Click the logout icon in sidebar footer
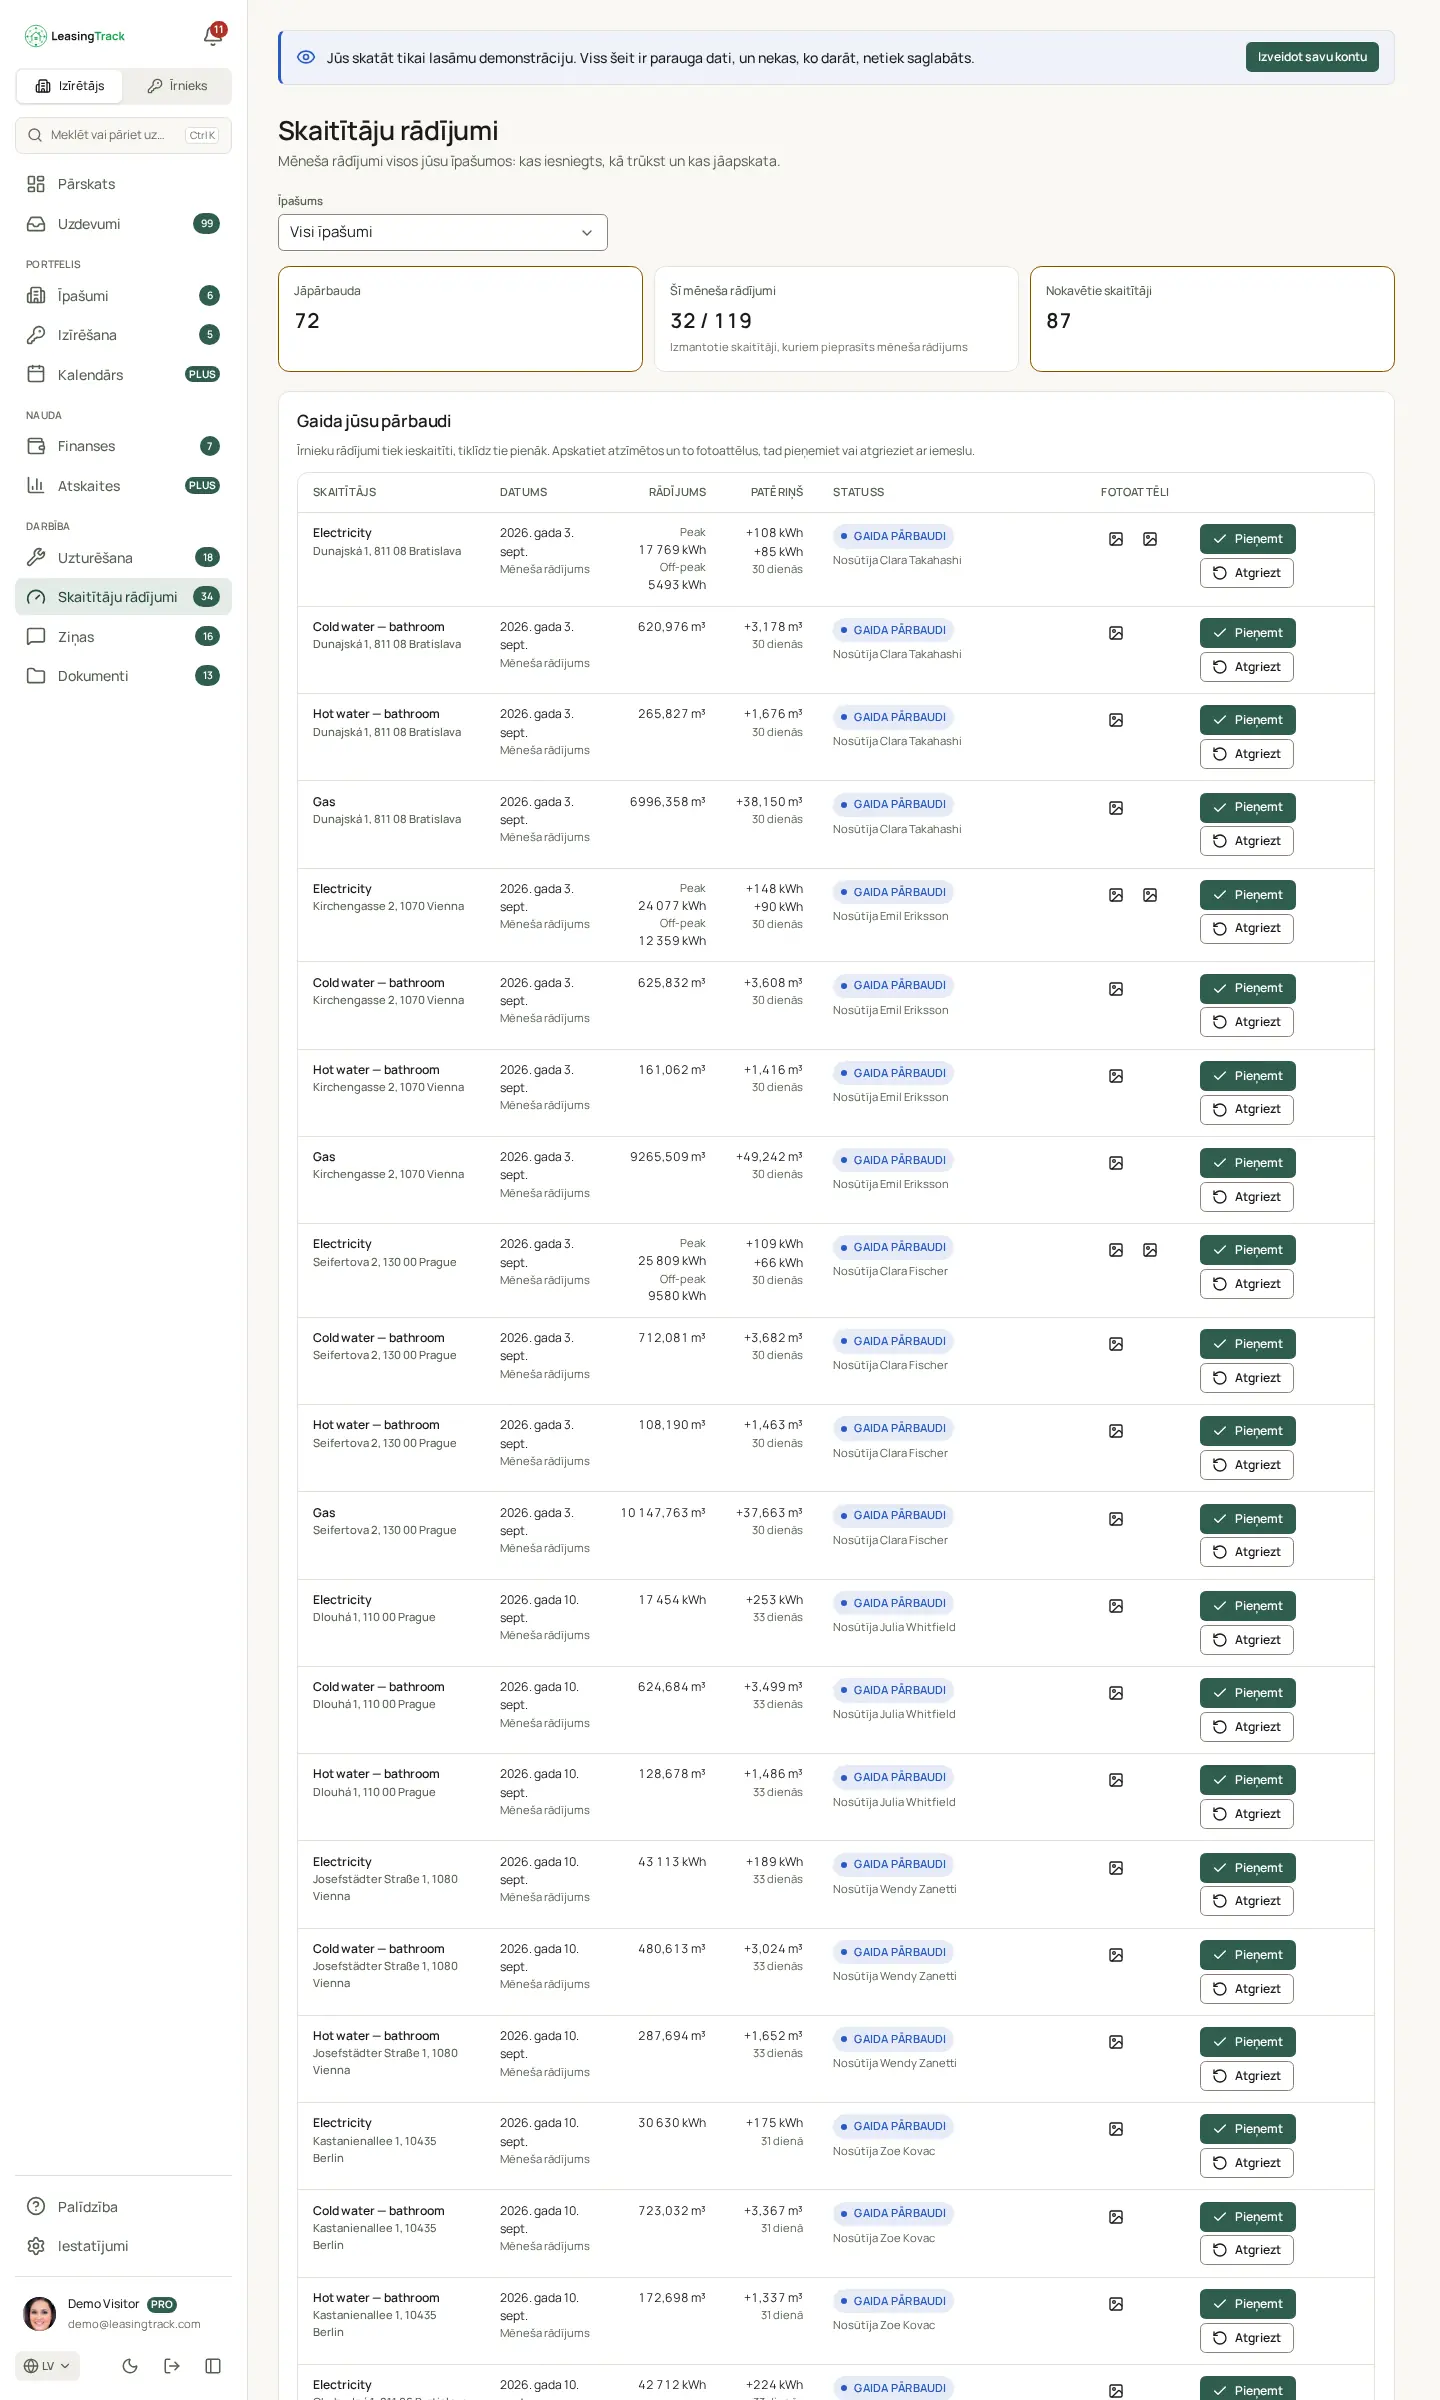 (x=172, y=2366)
